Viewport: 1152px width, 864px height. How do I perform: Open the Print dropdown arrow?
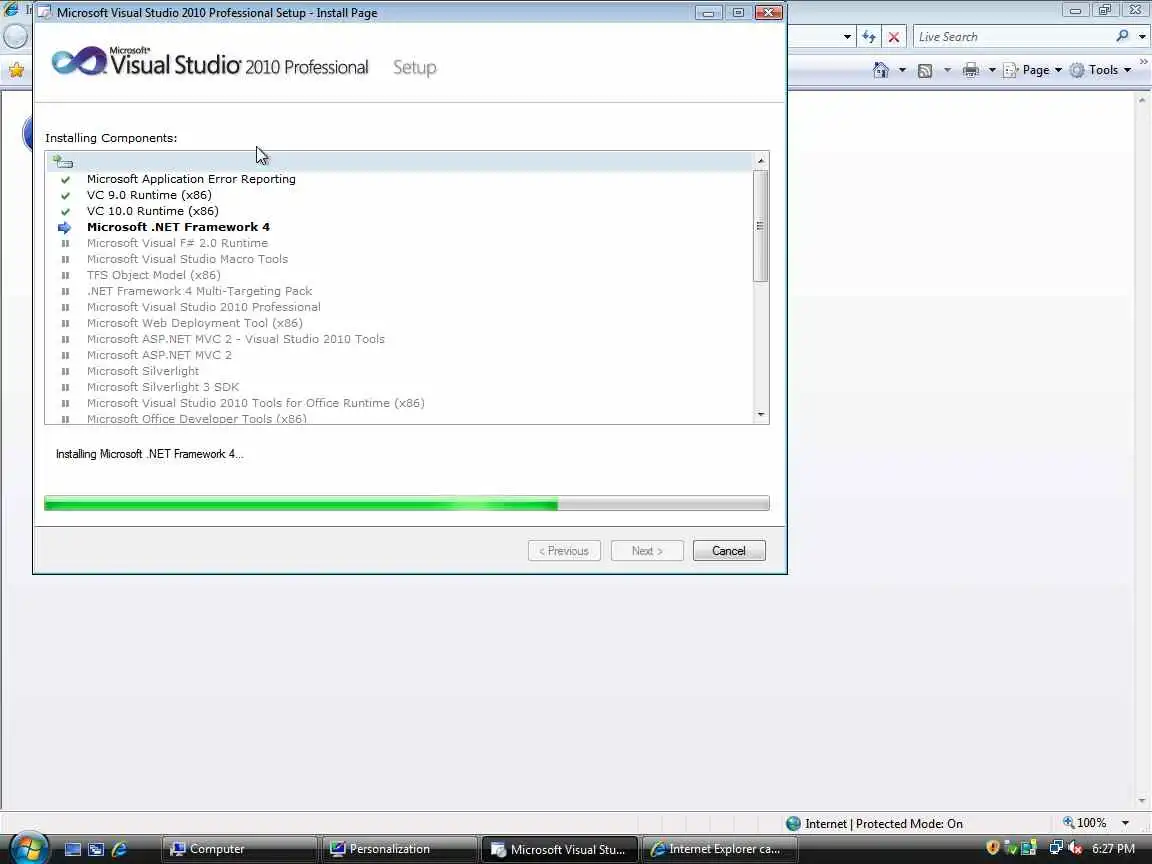[992, 71]
